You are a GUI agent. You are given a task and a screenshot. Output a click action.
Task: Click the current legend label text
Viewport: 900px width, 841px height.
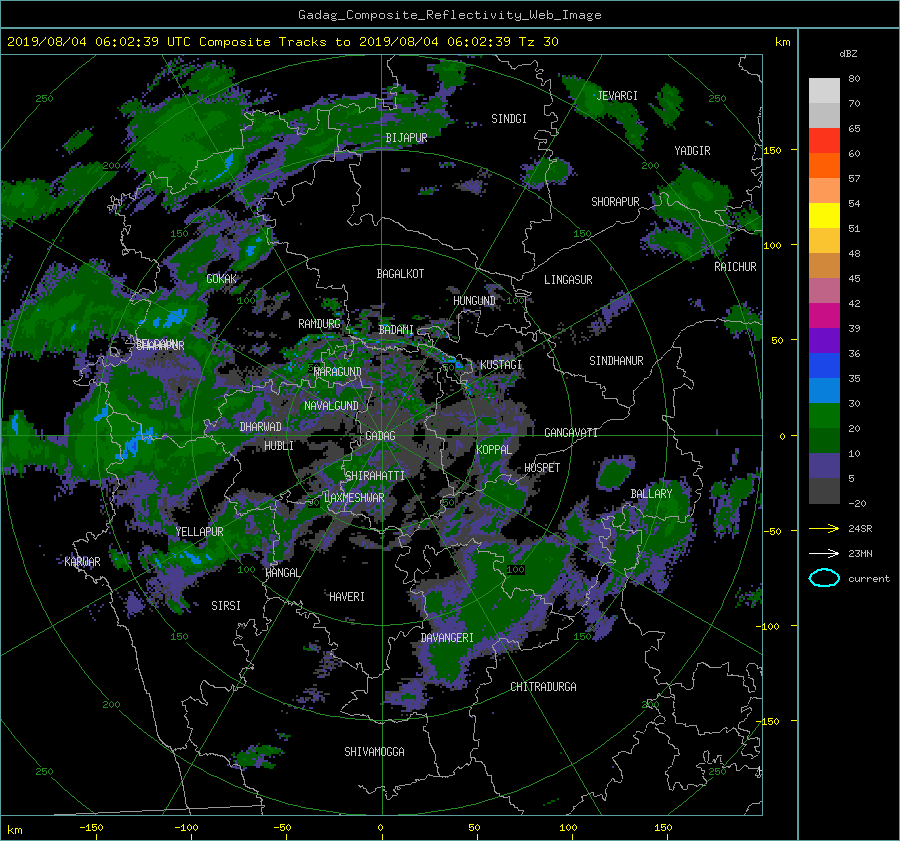869,579
